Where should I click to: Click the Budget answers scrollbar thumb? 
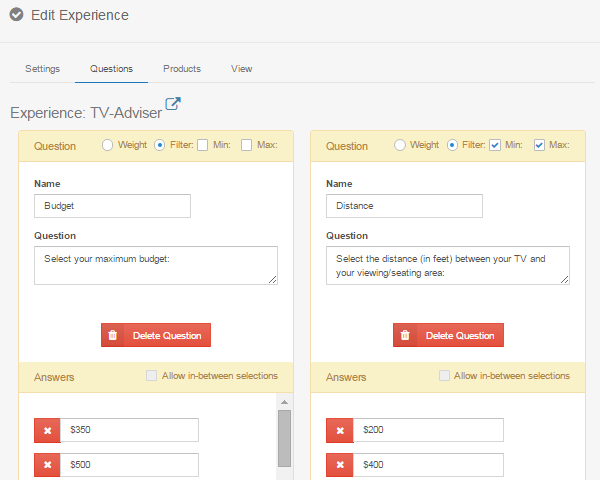click(x=284, y=439)
